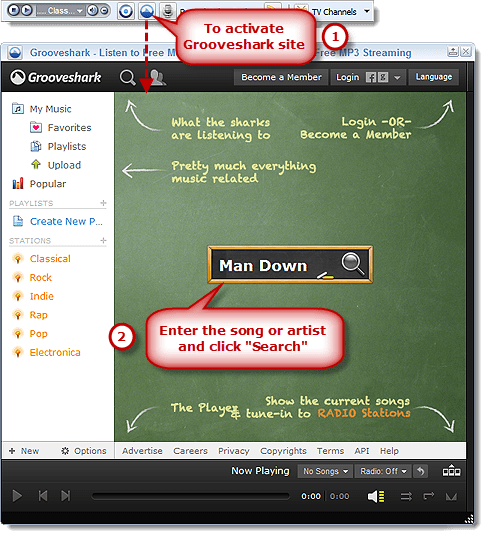The image size is (500, 555).
Task: Open Playlists in the sidebar
Action: coord(58,146)
